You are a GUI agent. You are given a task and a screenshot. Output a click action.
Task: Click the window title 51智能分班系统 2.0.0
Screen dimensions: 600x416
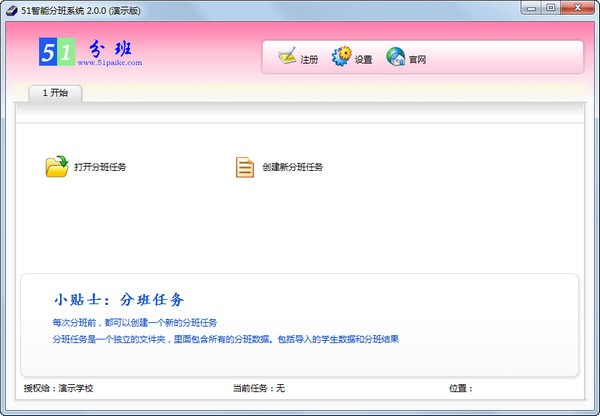[x=81, y=10]
